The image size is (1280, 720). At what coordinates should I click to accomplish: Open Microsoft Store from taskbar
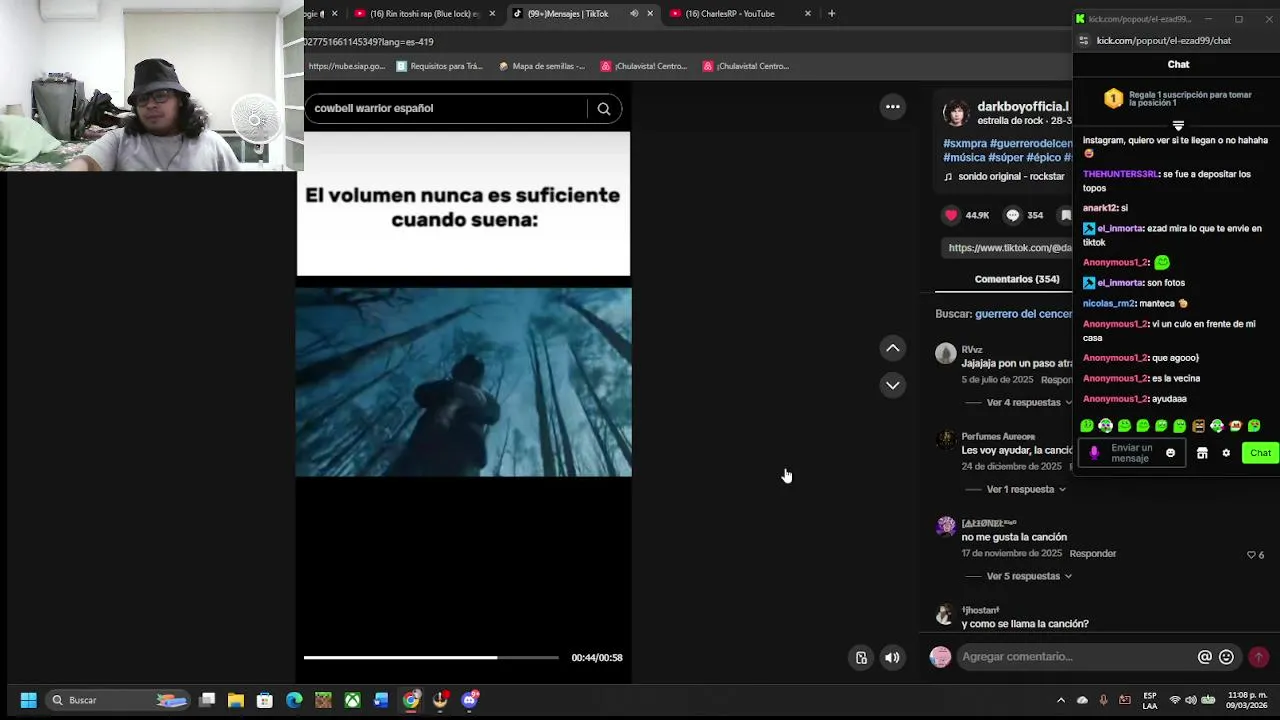[x=265, y=700]
